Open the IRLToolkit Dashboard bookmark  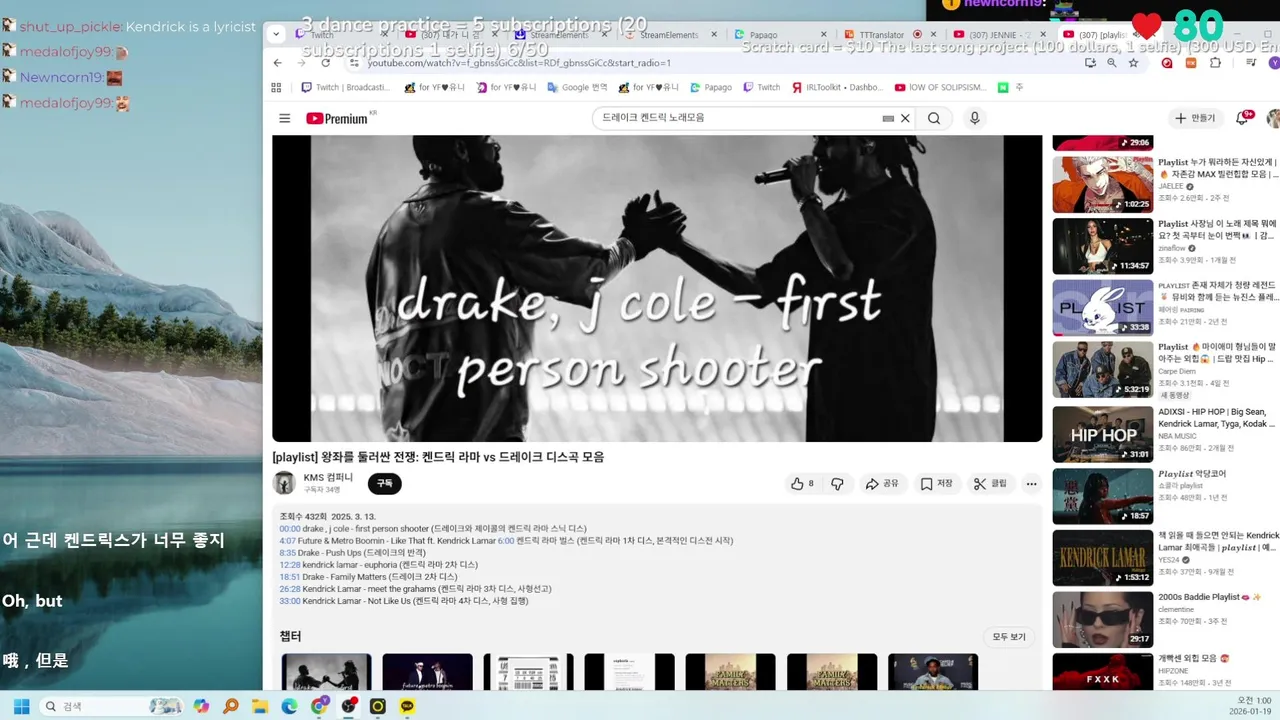[836, 88]
